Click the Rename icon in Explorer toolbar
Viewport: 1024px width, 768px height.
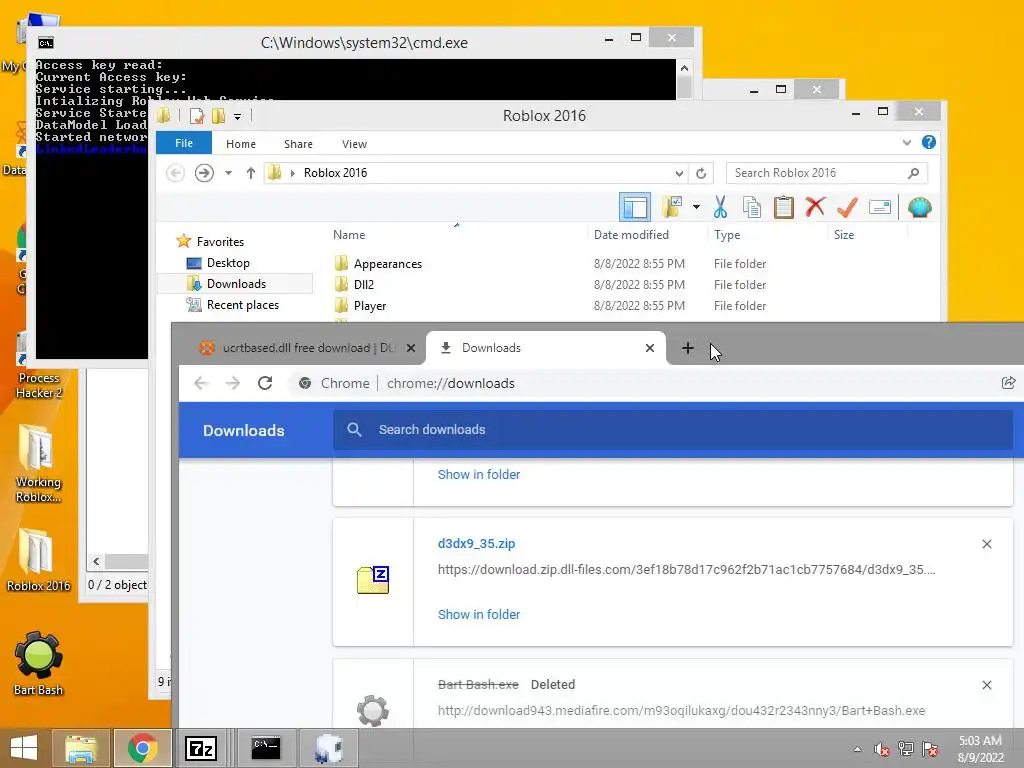point(880,208)
